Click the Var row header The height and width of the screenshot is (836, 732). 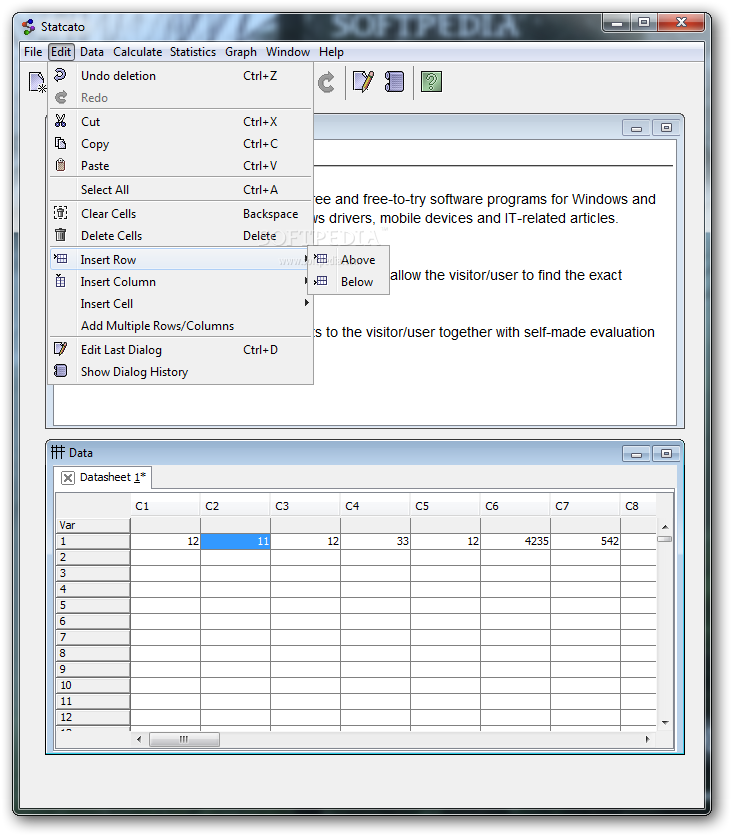(x=93, y=525)
